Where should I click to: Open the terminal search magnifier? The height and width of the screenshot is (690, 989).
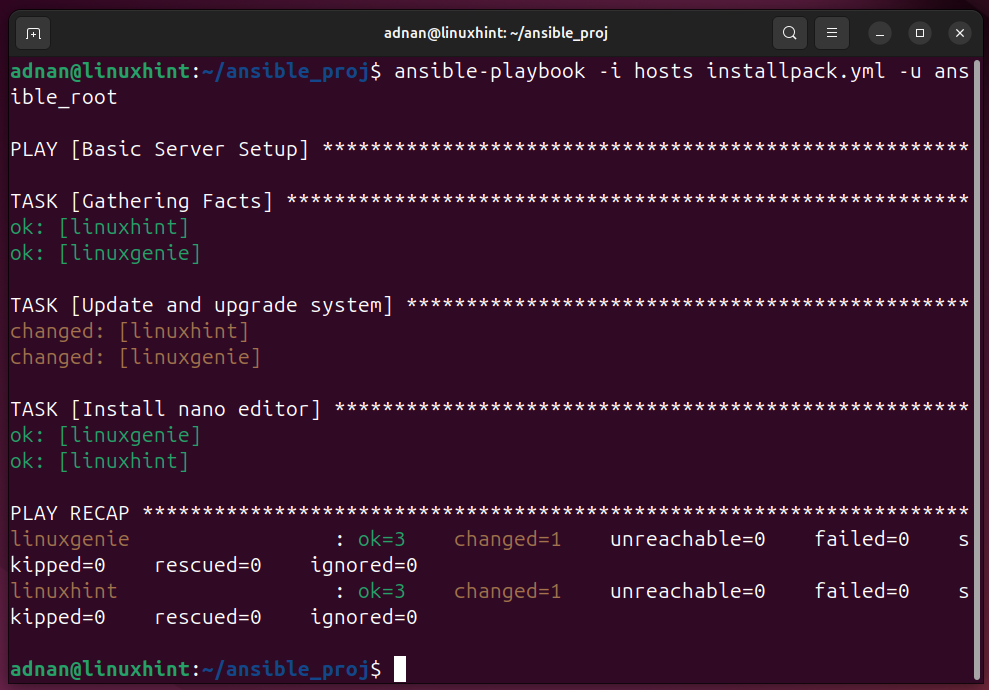[x=789, y=32]
